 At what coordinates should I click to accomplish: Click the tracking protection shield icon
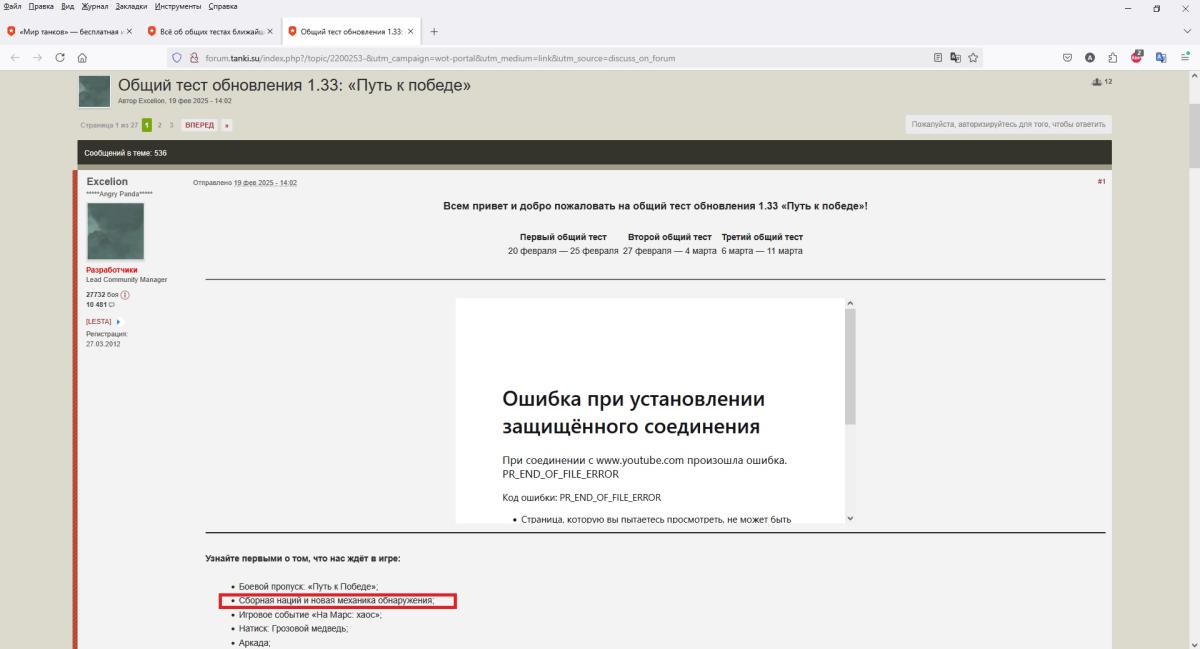tap(178, 58)
